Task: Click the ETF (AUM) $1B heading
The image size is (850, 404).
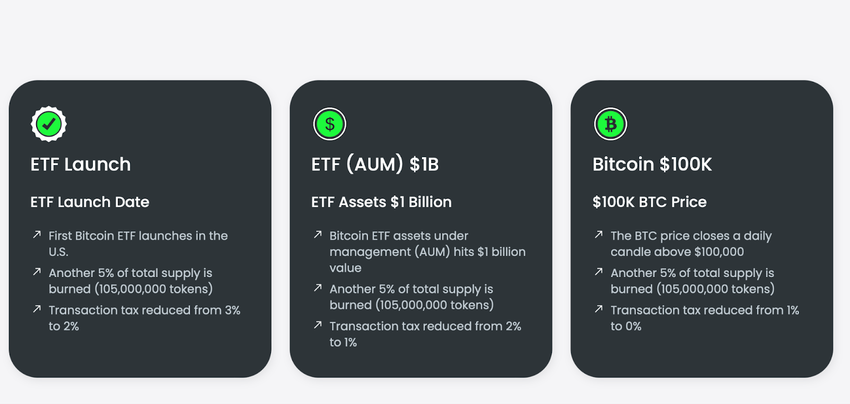Action: 377,164
